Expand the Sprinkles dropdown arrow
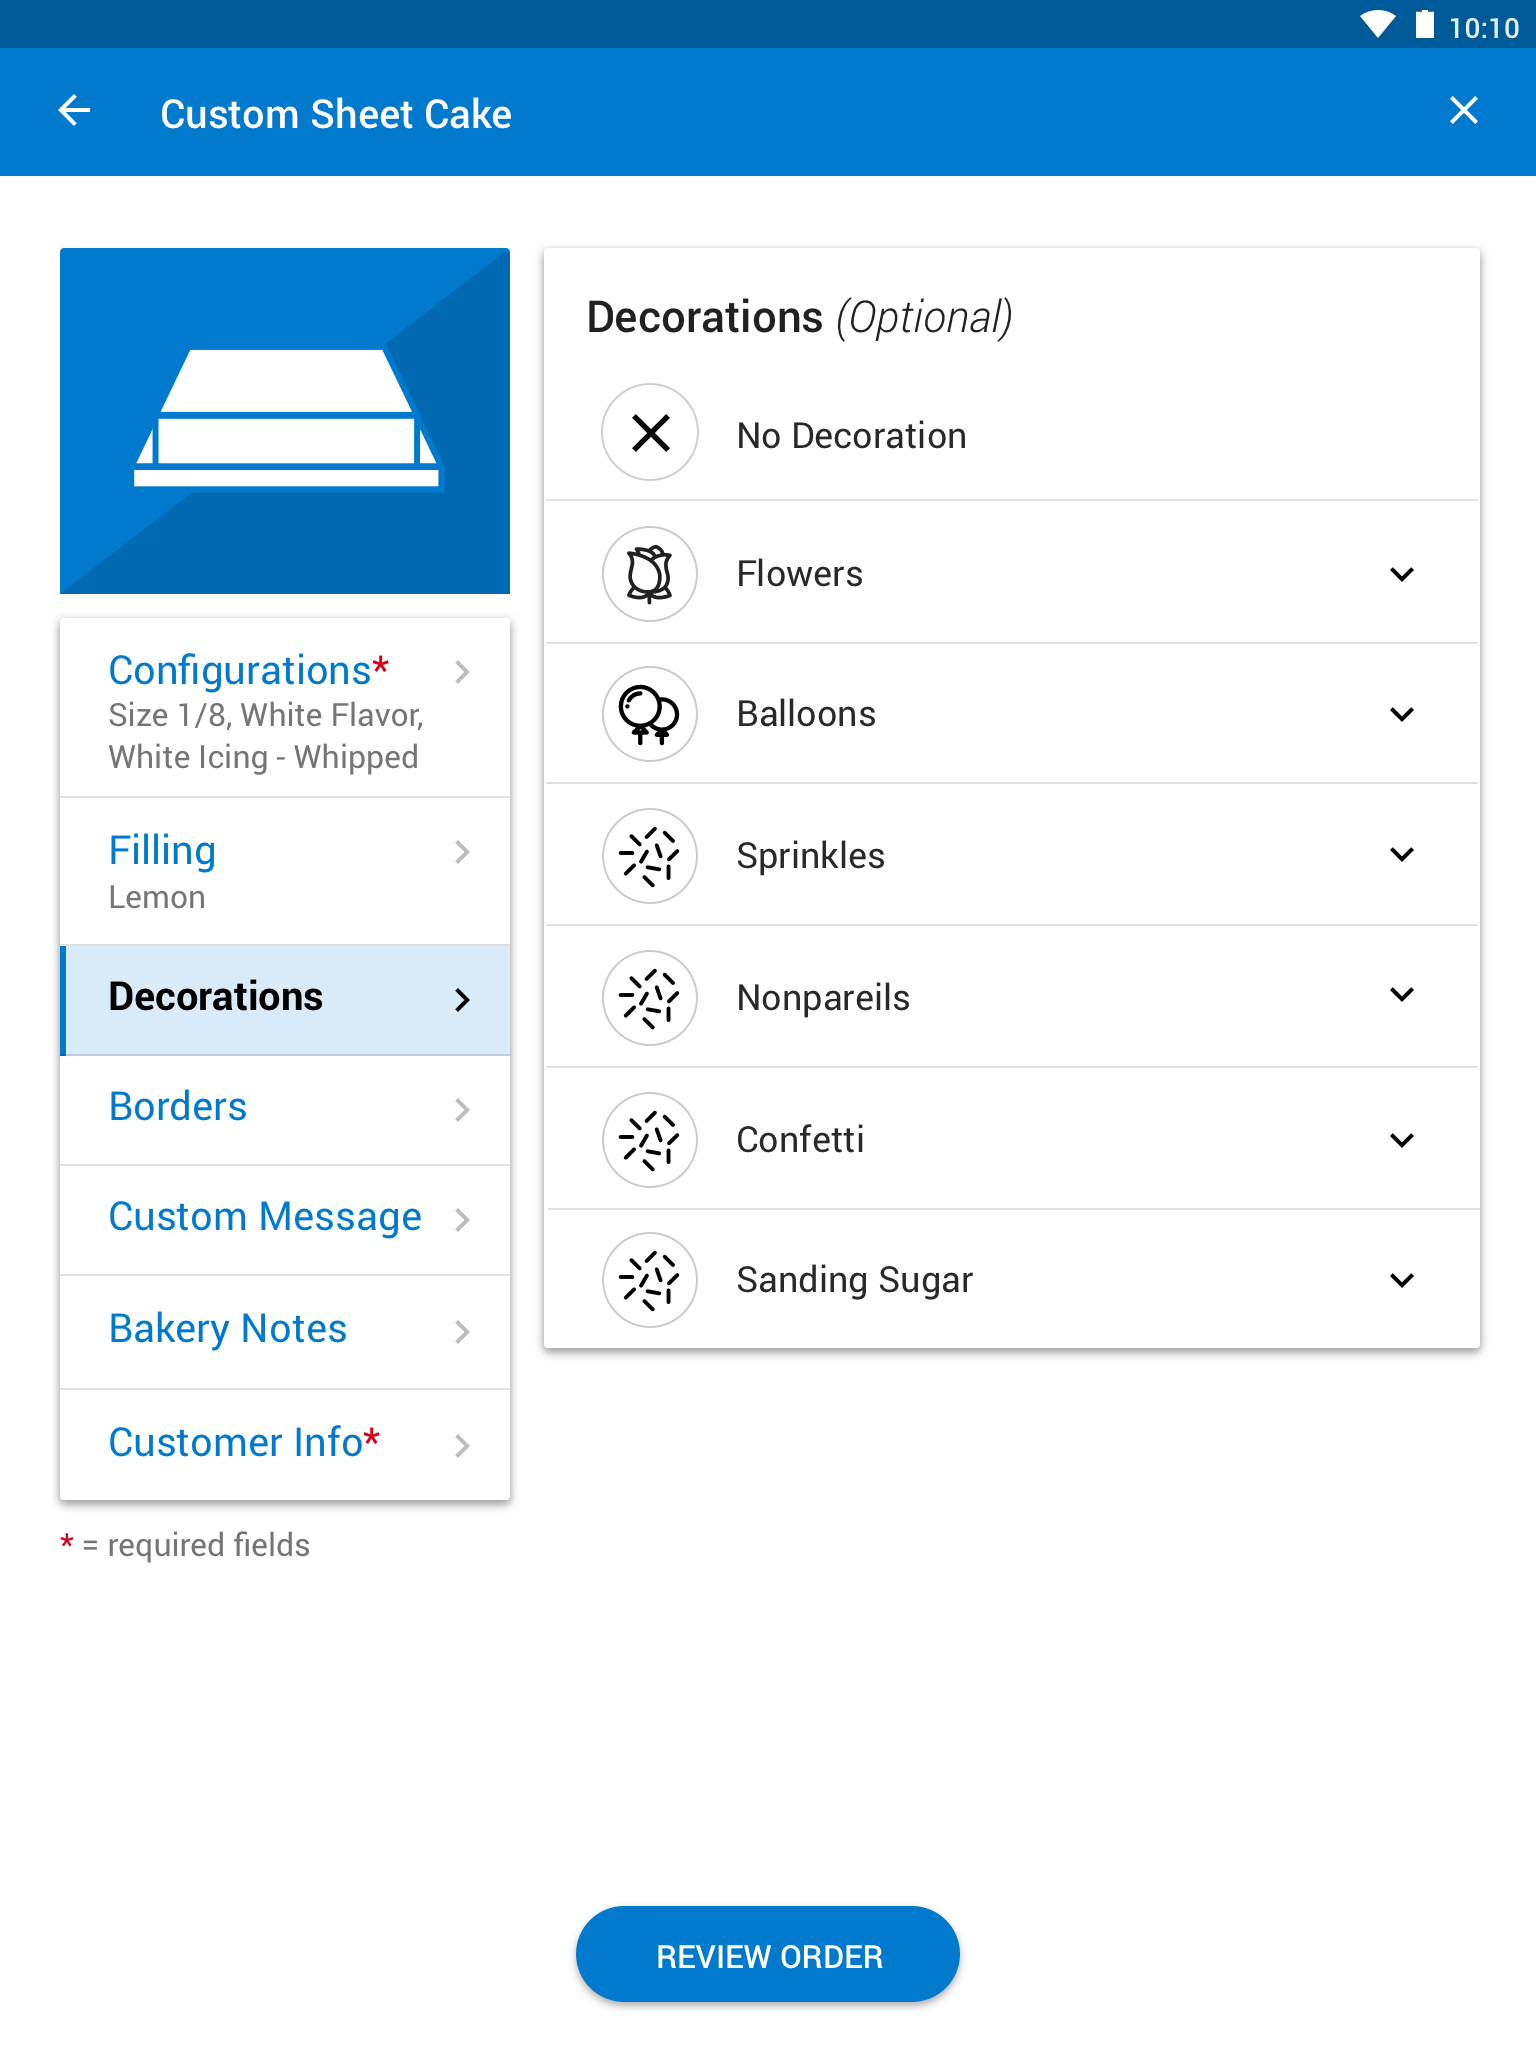The height and width of the screenshot is (2048, 1536). point(1402,854)
